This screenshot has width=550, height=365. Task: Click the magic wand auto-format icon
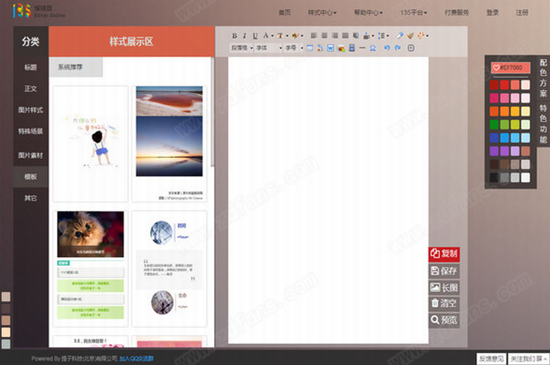(x=421, y=35)
